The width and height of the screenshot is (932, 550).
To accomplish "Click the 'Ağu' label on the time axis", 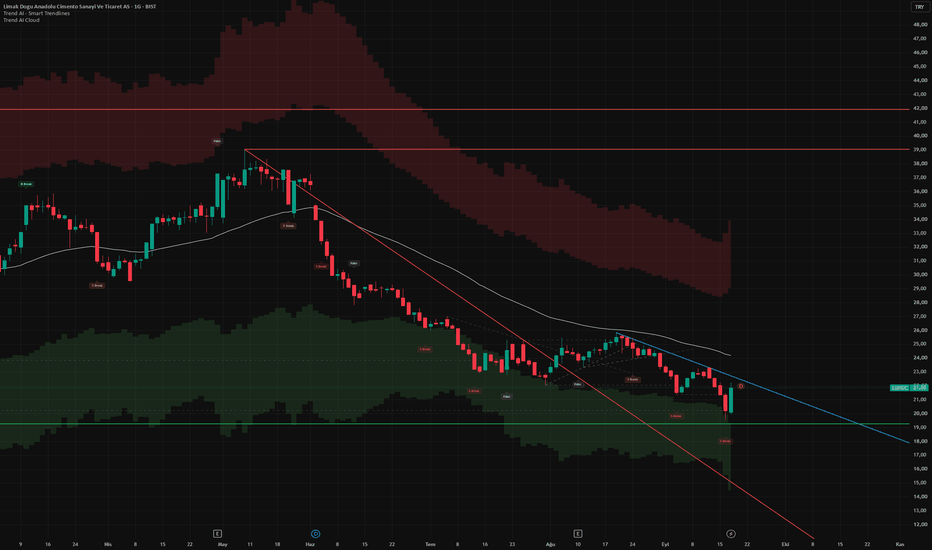I will (x=550, y=544).
